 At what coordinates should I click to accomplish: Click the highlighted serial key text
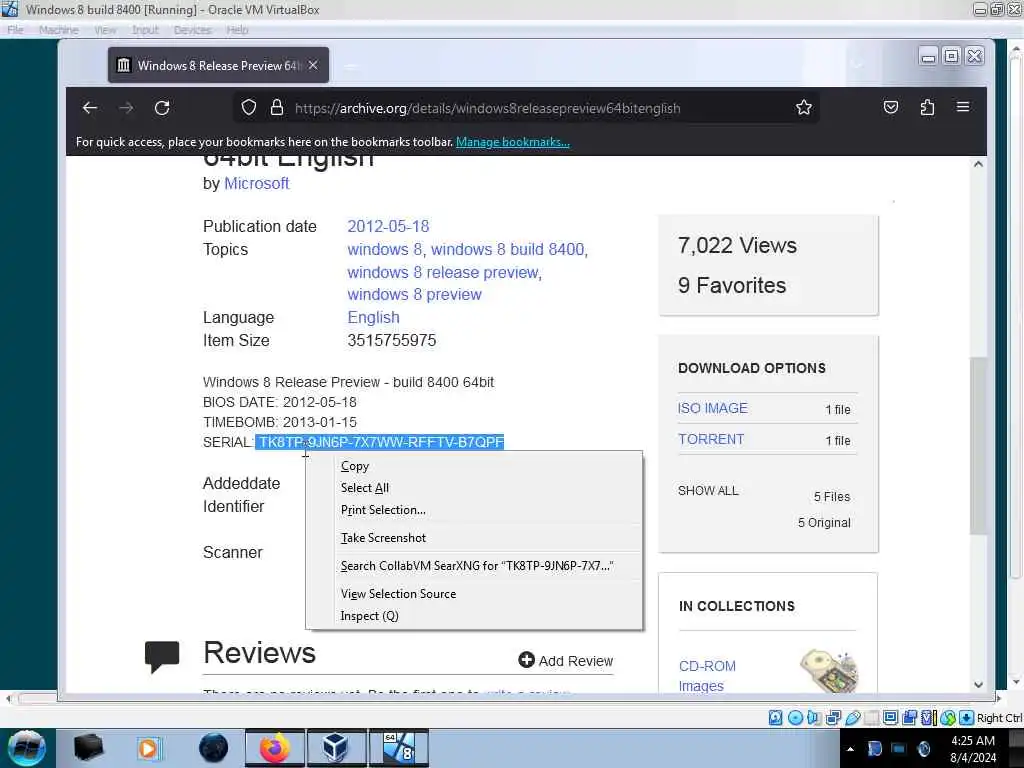pyautogui.click(x=381, y=442)
